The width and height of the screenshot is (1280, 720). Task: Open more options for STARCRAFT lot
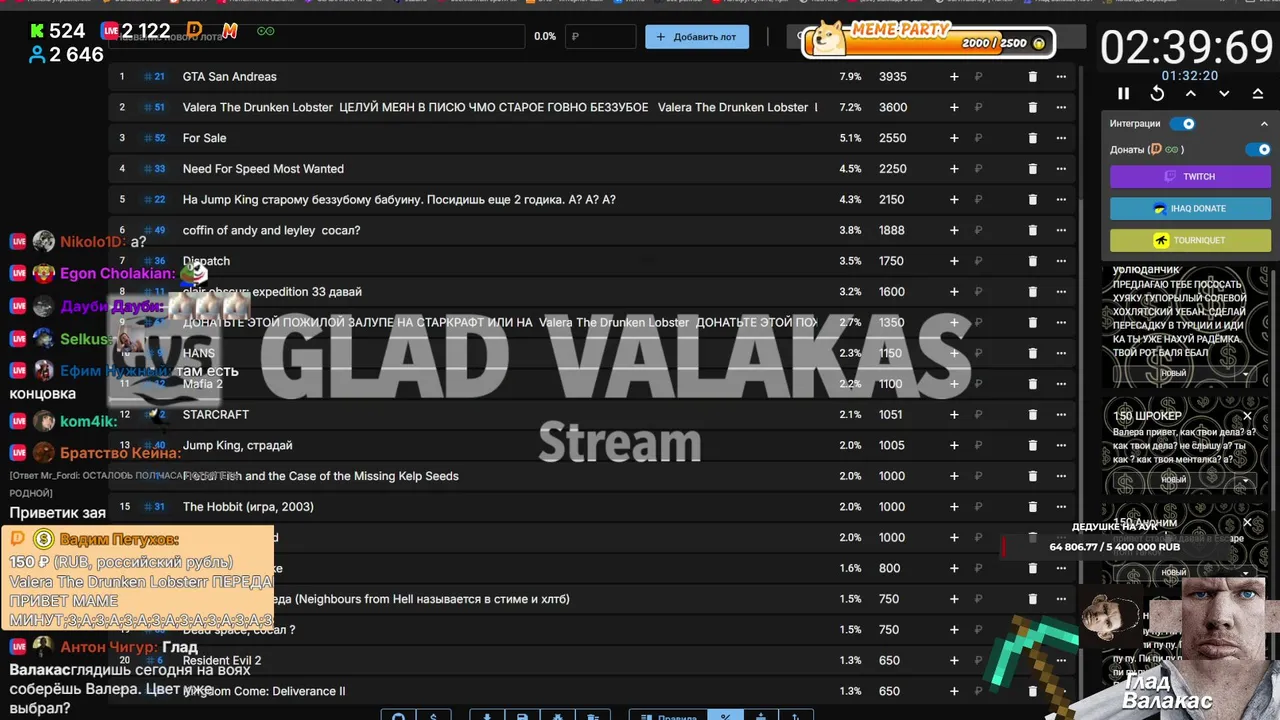1061,414
